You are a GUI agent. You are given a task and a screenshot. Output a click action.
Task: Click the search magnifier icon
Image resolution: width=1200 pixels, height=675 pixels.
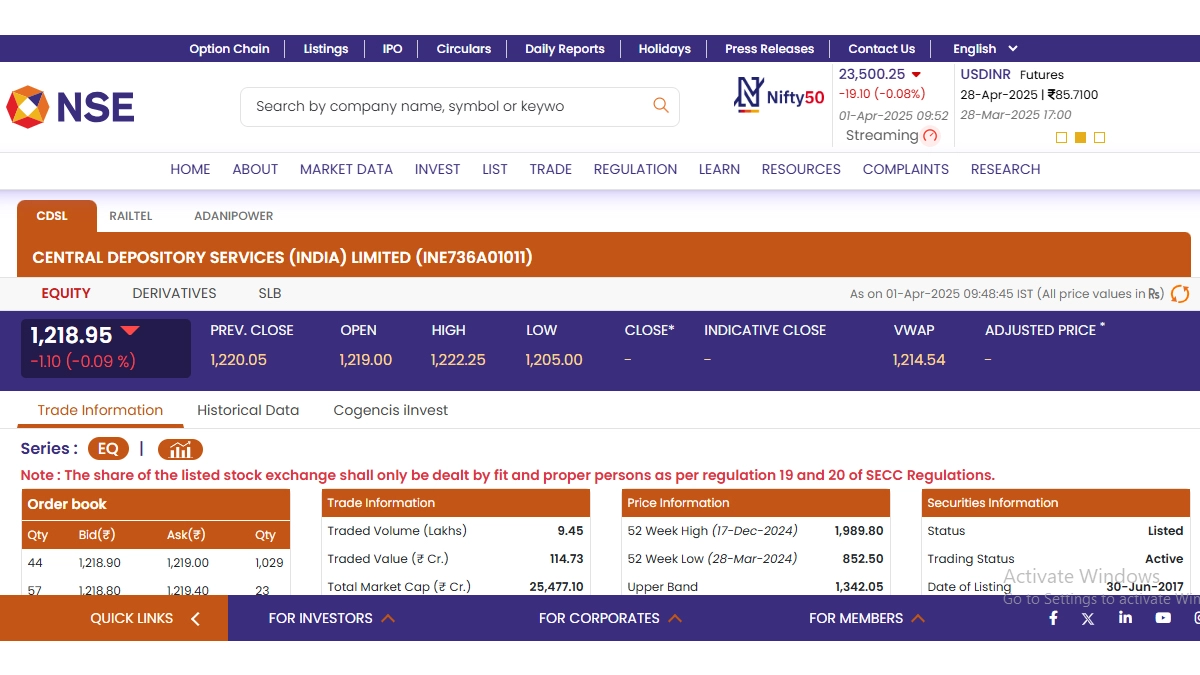tap(660, 105)
